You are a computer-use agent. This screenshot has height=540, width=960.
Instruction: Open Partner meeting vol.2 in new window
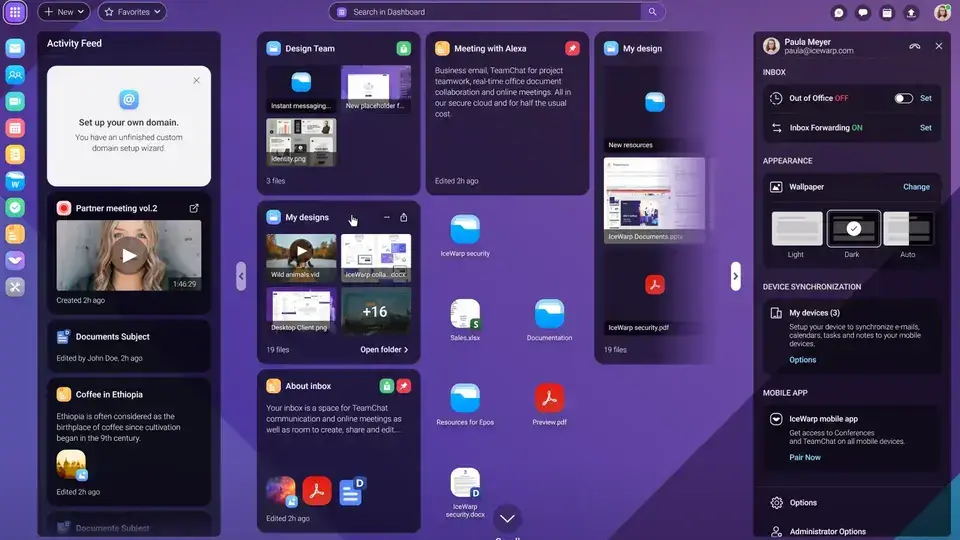tap(194, 208)
